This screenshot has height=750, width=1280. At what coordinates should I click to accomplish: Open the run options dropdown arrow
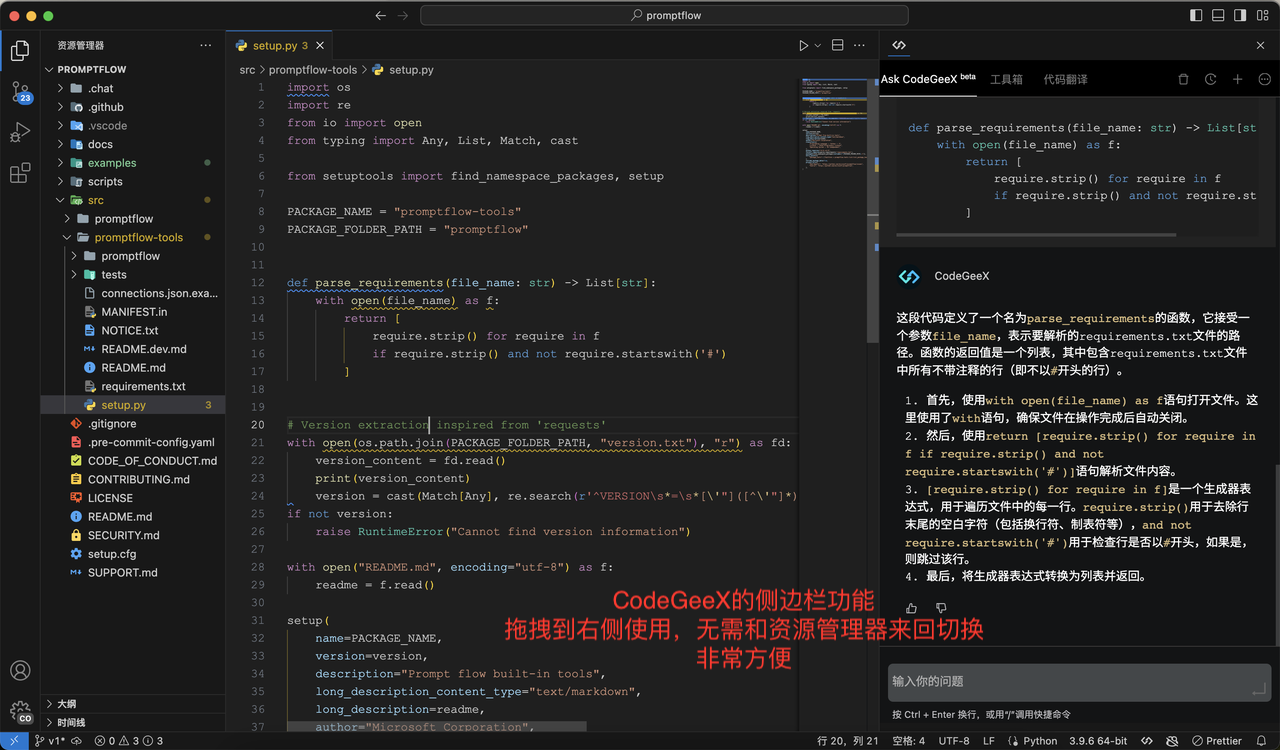(x=818, y=45)
